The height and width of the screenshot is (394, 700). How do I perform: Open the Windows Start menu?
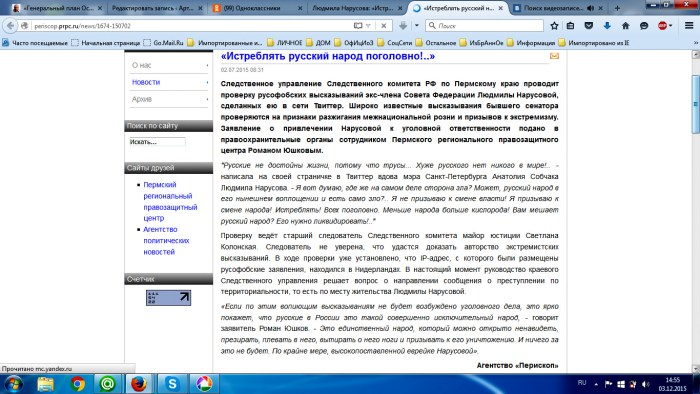click(12, 384)
